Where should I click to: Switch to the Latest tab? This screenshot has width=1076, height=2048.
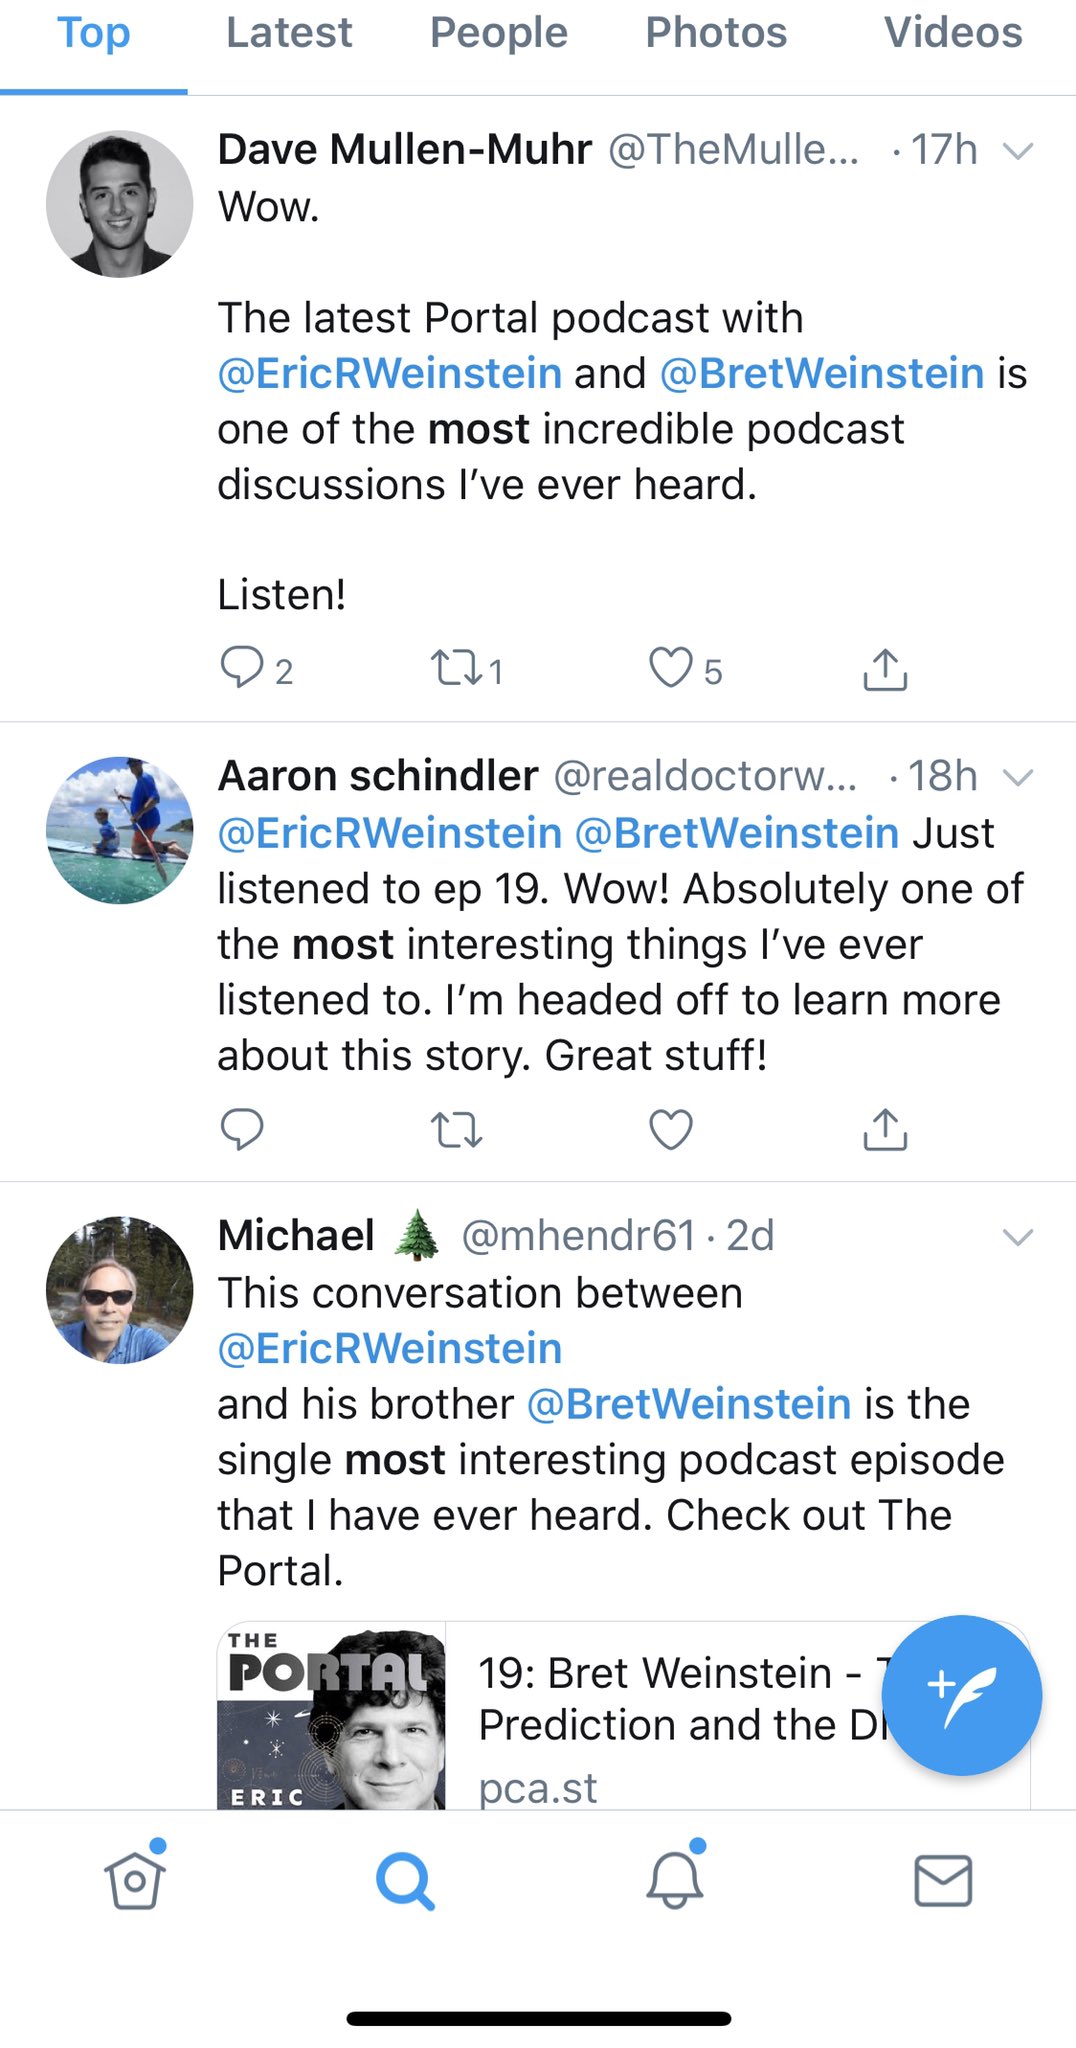pos(289,33)
